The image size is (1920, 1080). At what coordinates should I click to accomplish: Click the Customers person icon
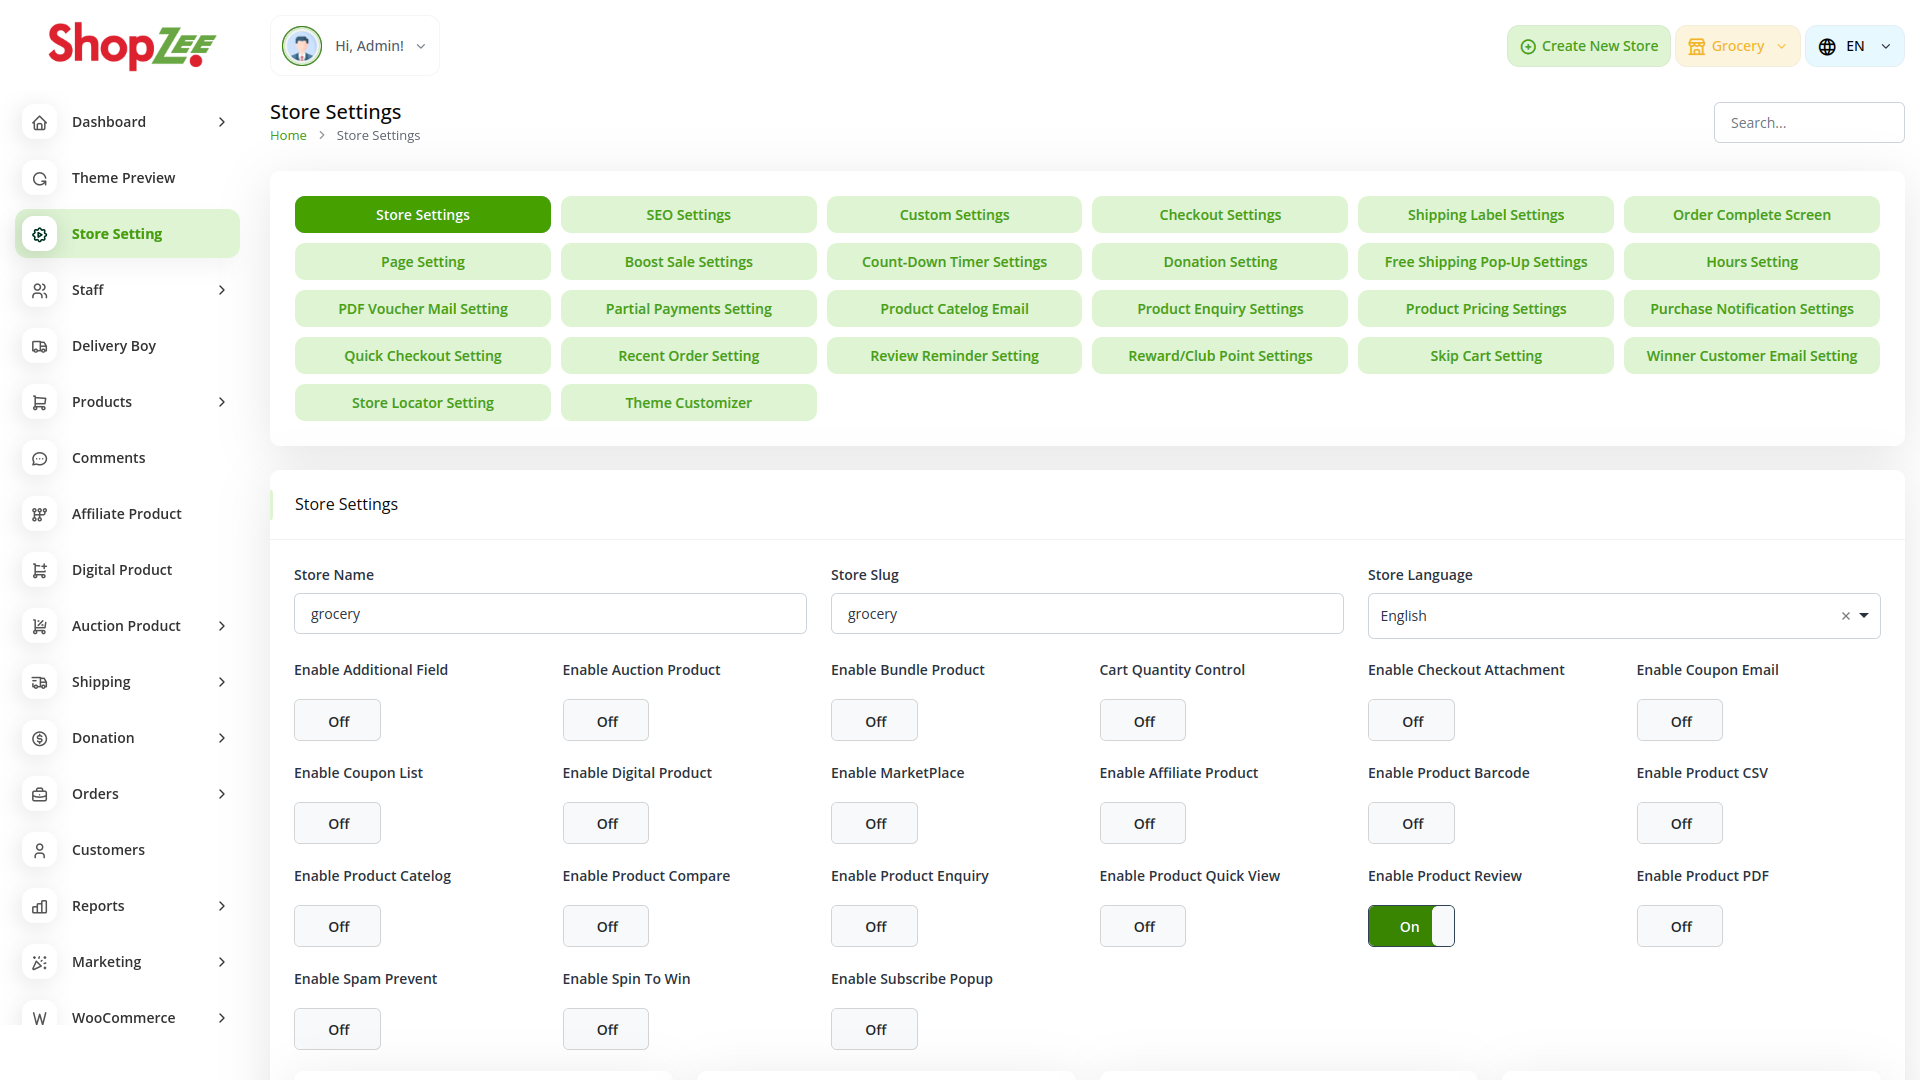(40, 850)
